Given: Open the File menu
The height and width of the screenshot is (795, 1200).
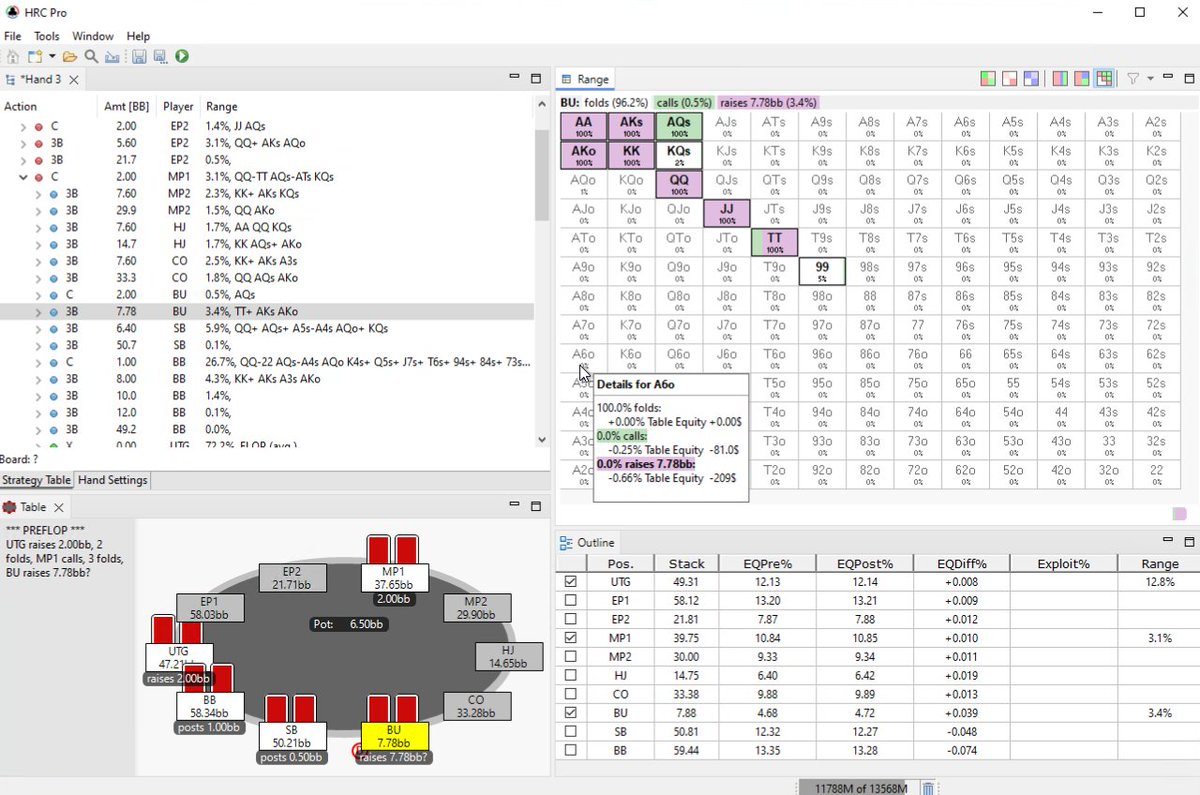Looking at the screenshot, I should pos(12,36).
